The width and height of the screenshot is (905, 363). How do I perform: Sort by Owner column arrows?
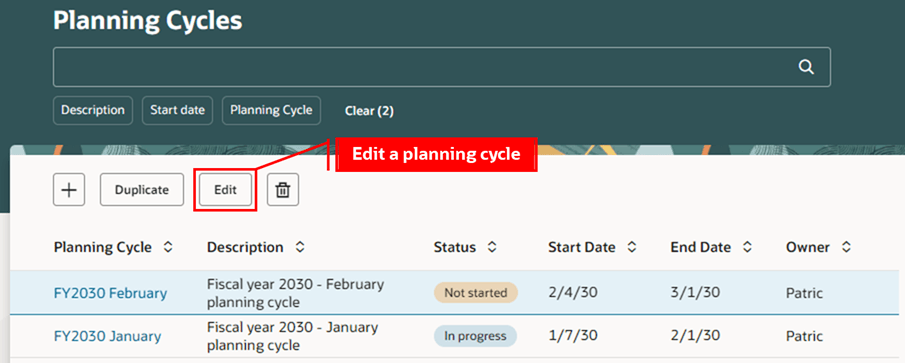(x=846, y=248)
